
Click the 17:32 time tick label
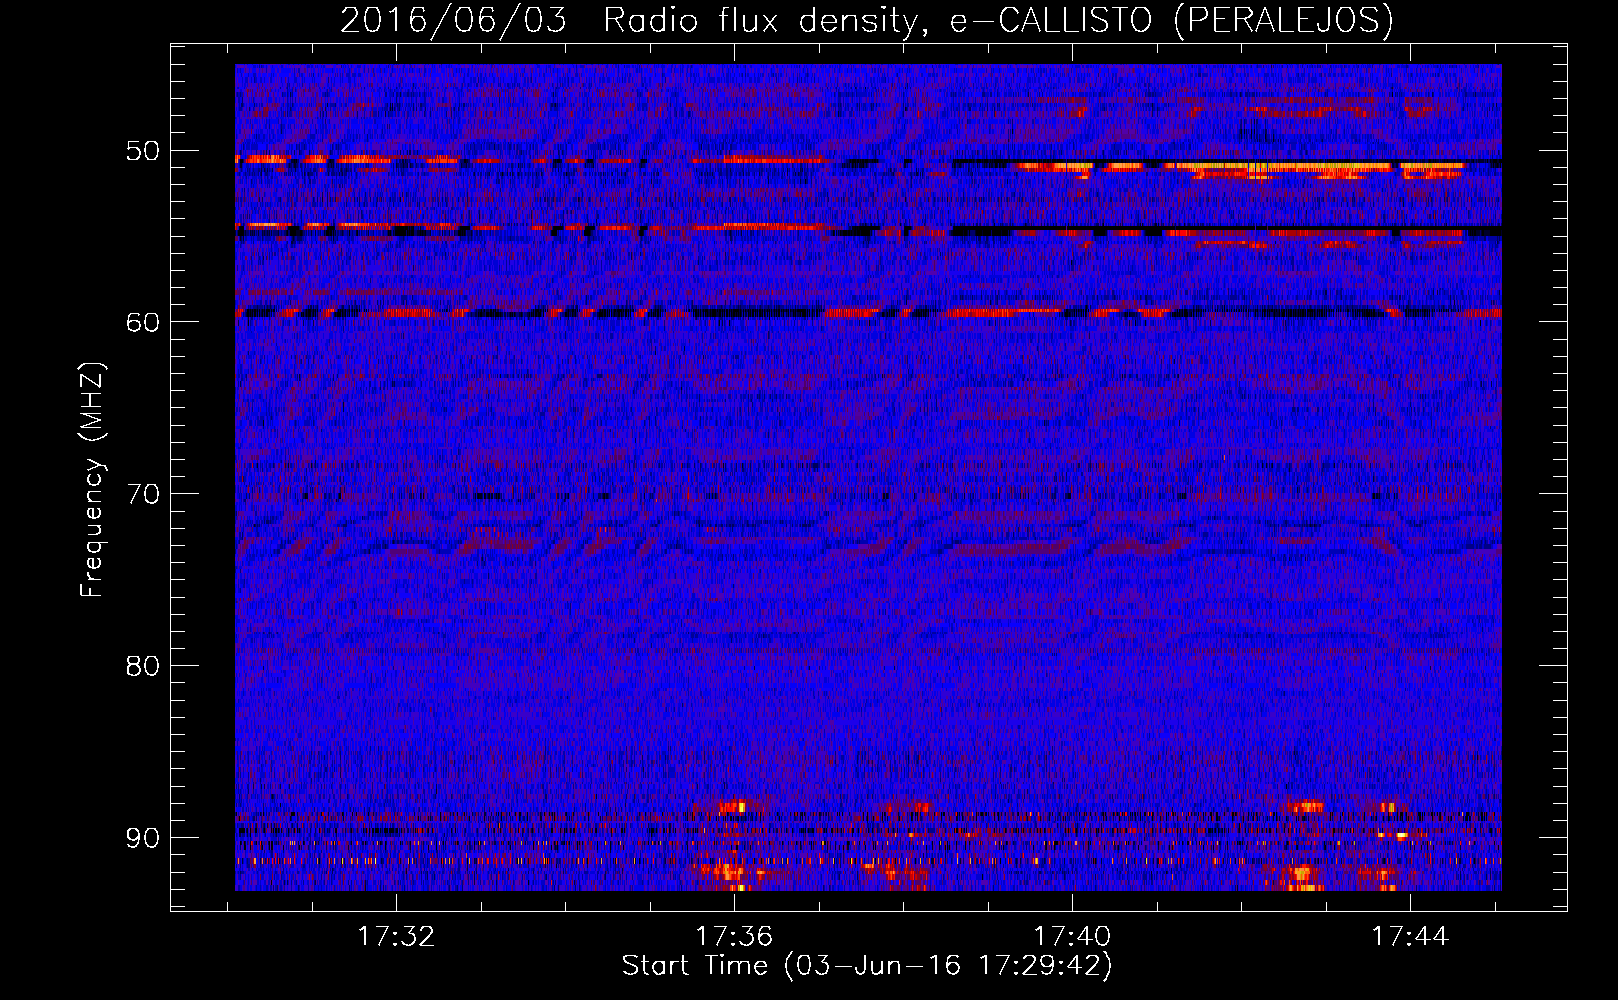point(397,936)
